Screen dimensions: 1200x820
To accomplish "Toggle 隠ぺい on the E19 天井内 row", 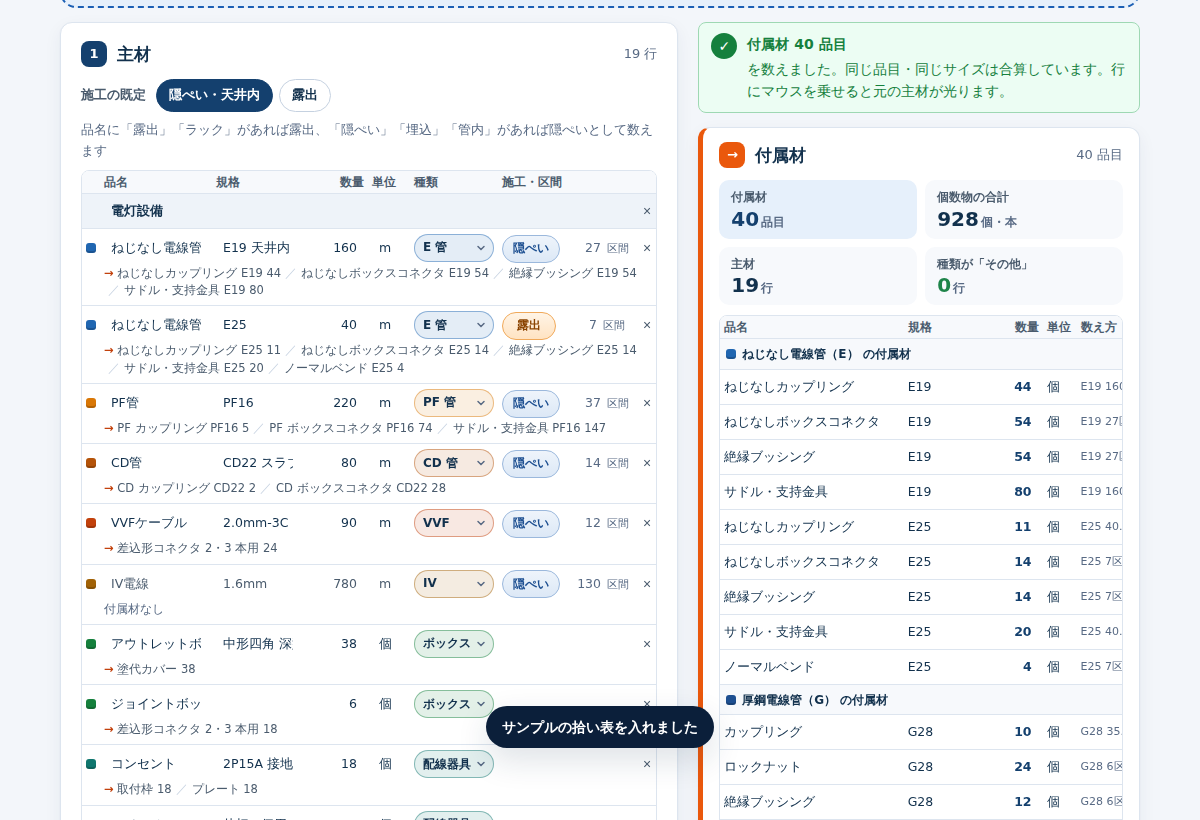I will point(531,248).
